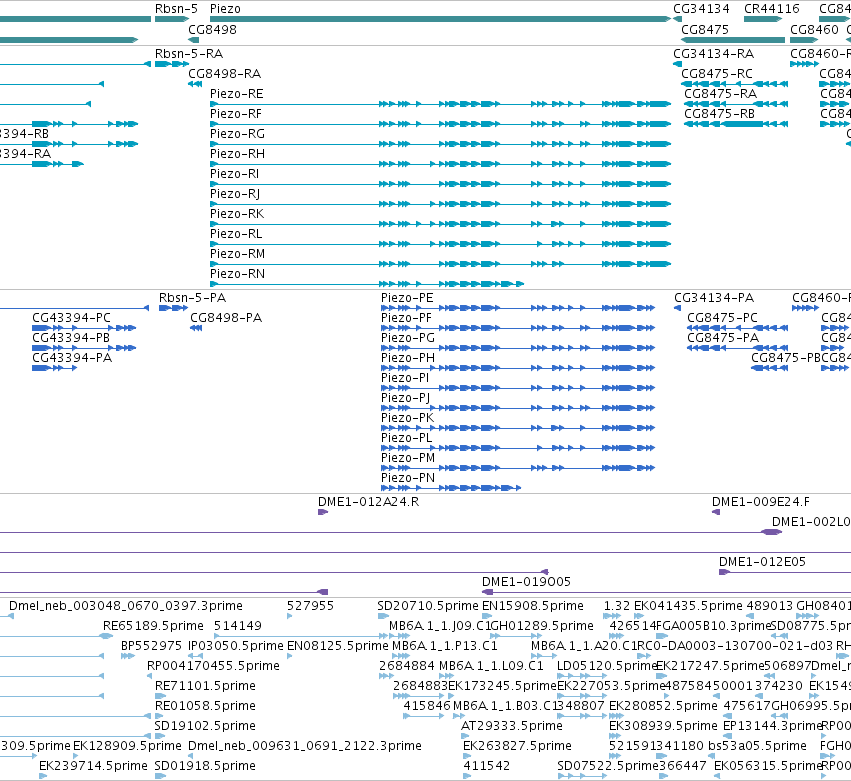Click protein CG8475-PC
Image resolution: width=851 pixels, height=781 pixels.
tap(722, 318)
